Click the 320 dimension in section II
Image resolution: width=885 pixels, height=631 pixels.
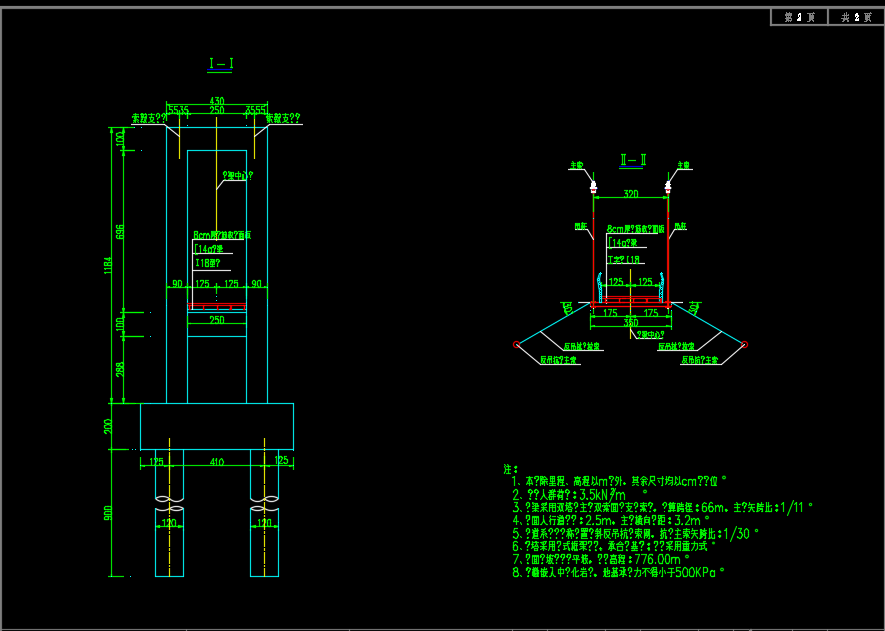click(x=630, y=194)
